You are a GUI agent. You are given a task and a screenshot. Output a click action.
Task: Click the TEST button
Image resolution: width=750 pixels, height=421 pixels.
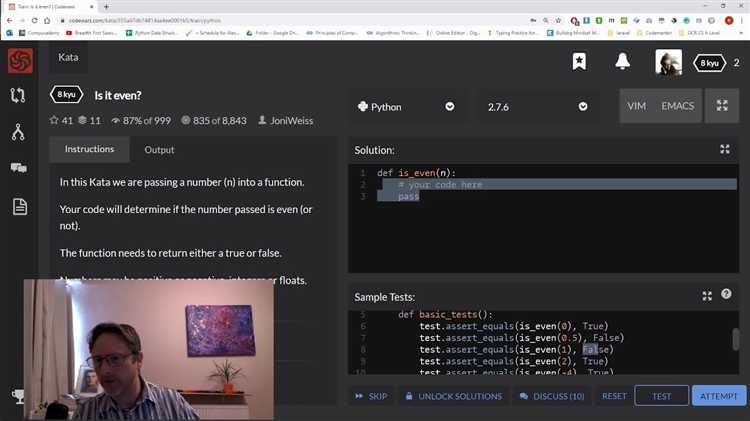click(x=661, y=396)
